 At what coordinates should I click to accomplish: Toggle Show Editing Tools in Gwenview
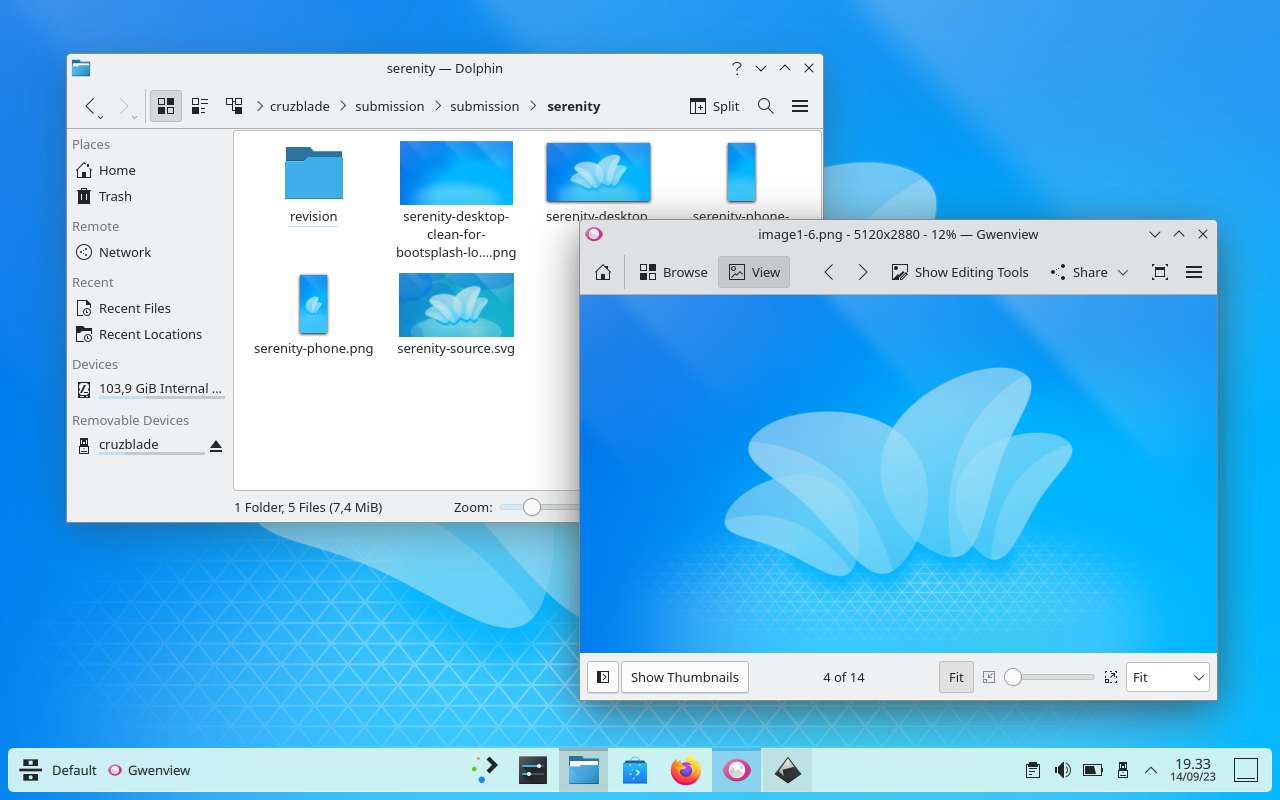[959, 272]
